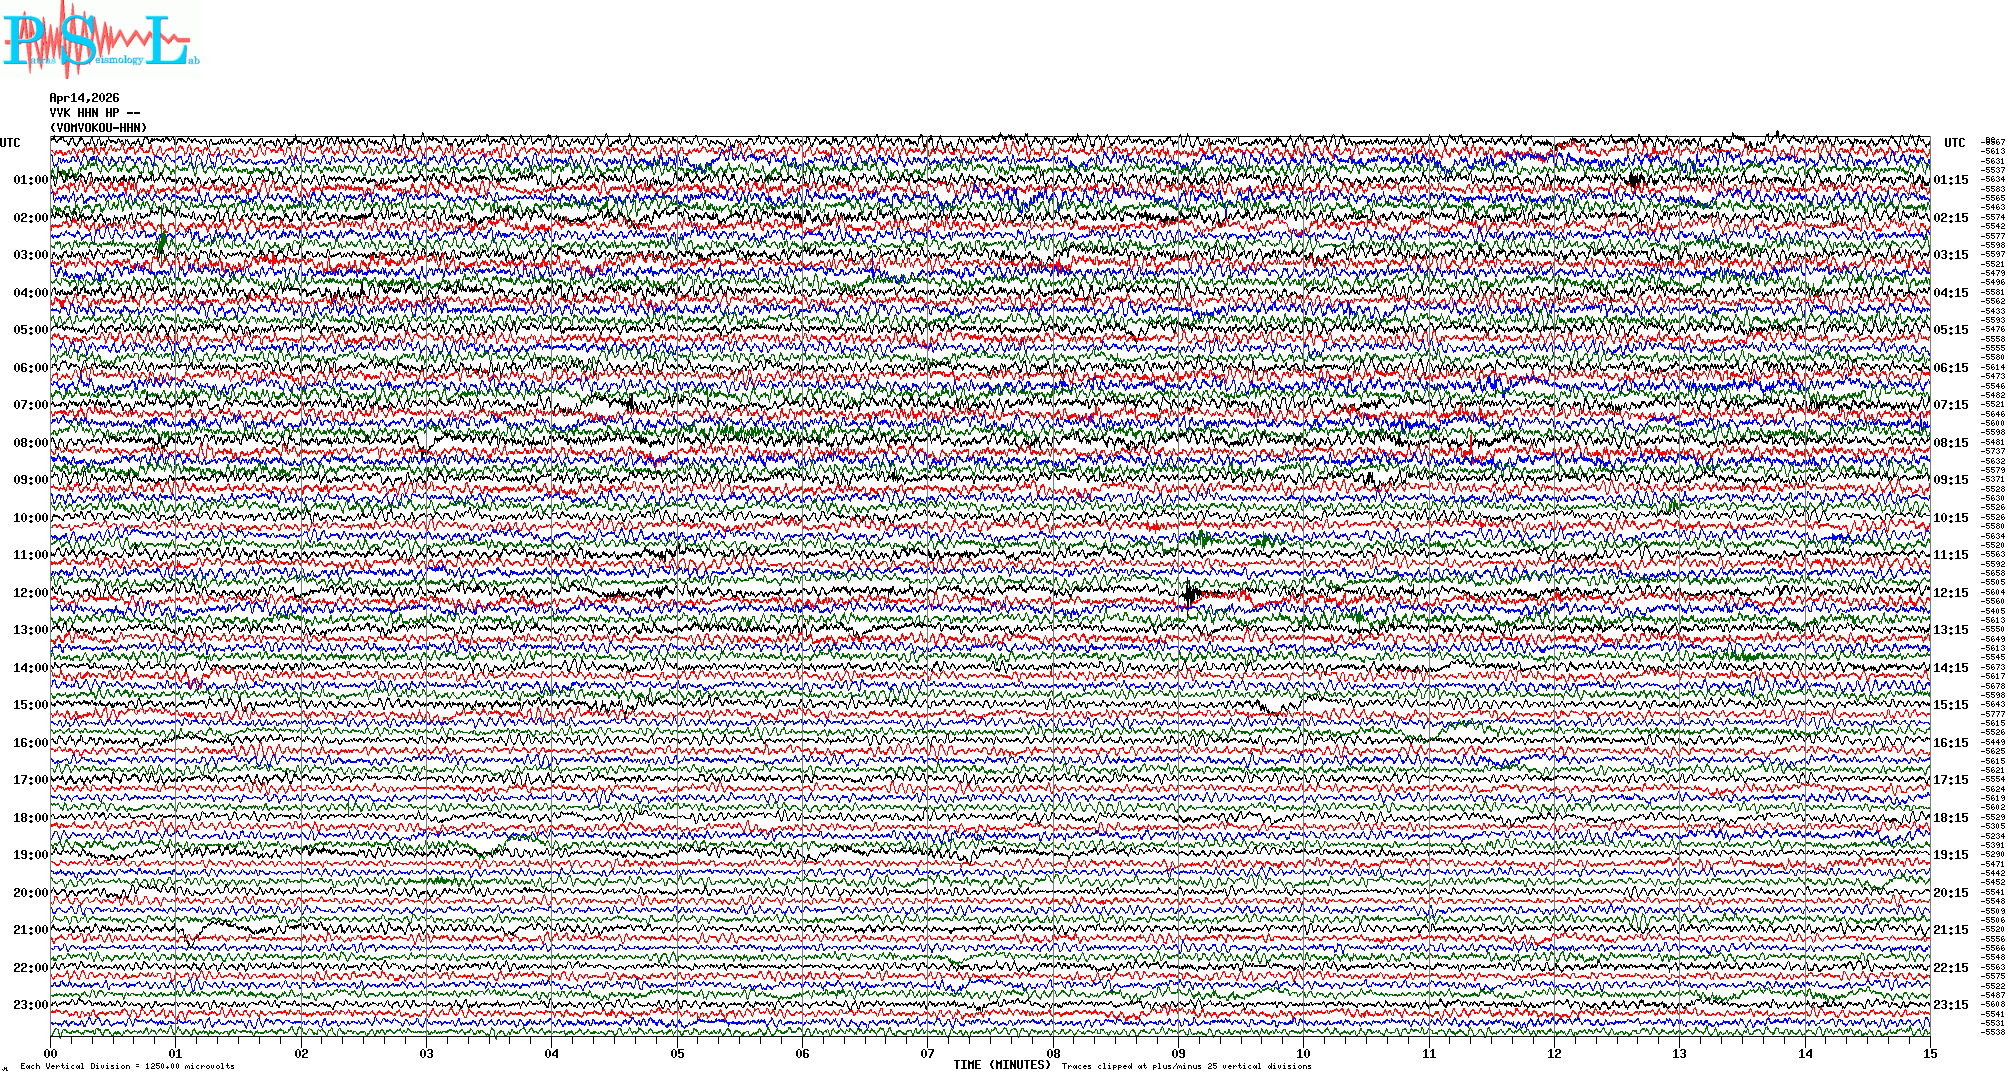Image resolution: width=2010 pixels, height=1080 pixels.
Task: Click the 12:15 label on right axis
Action: click(1950, 593)
